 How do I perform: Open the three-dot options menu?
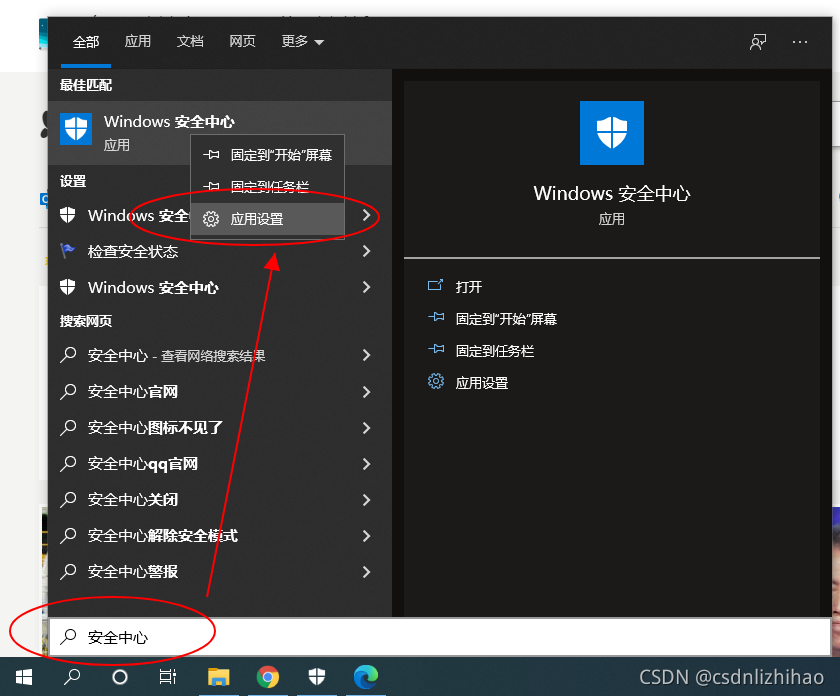[799, 42]
